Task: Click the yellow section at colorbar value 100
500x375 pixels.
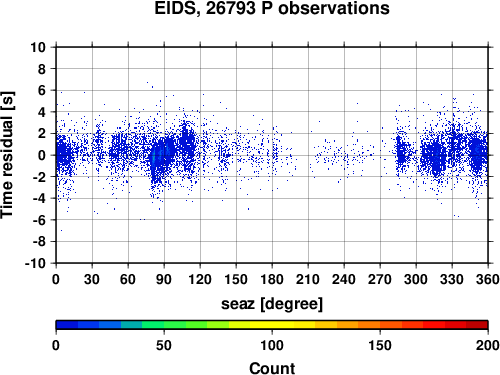Action: [272, 325]
